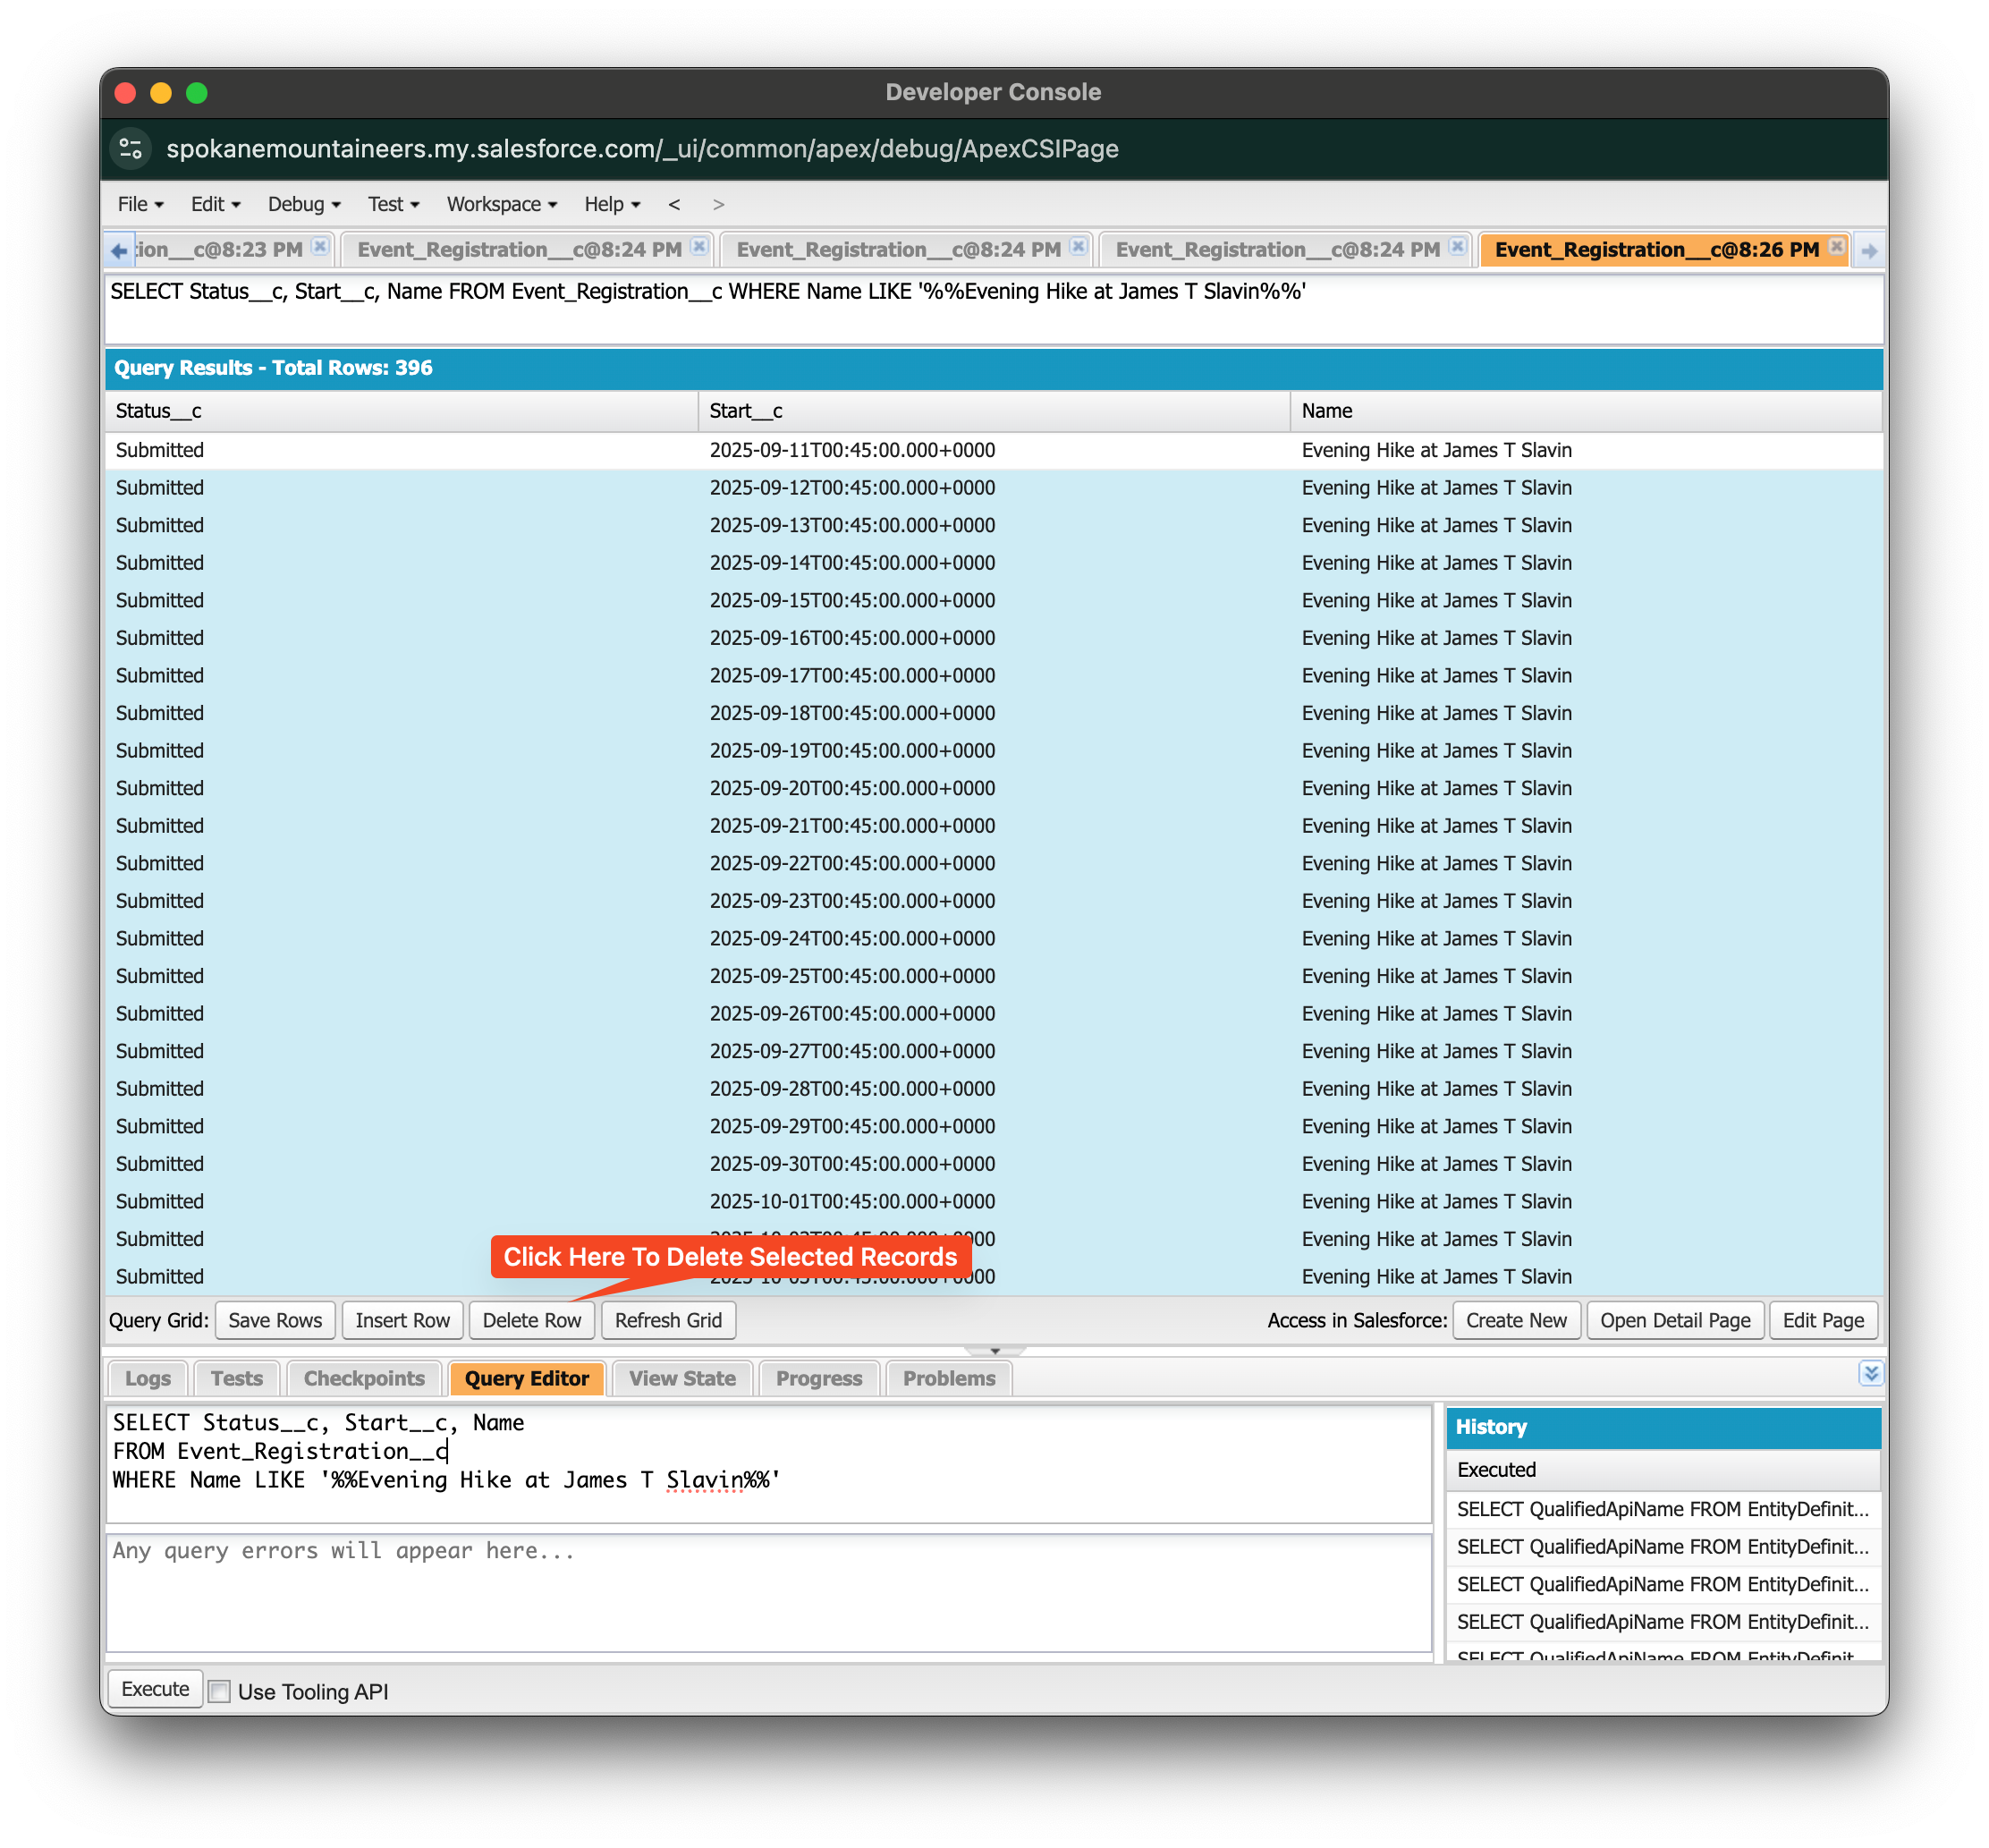Sort by the Start__c column header
The height and width of the screenshot is (1848, 1989).
tap(993, 411)
